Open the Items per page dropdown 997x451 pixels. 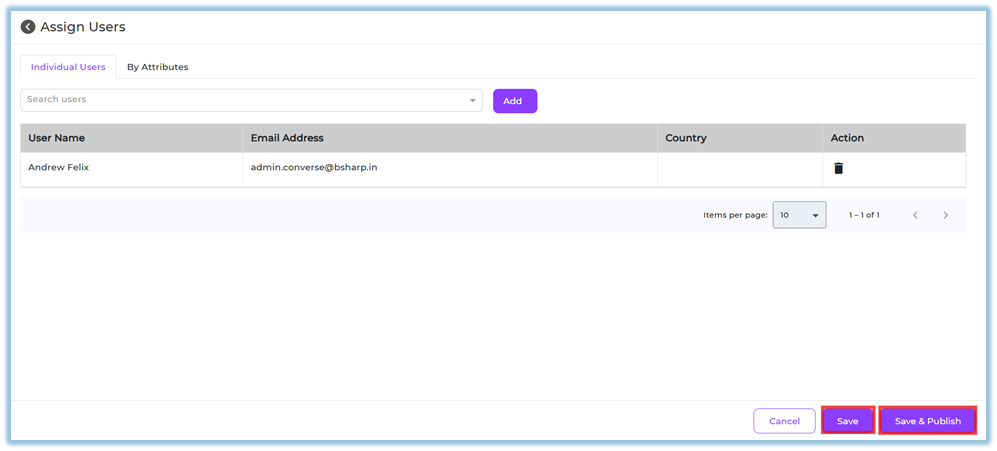pyautogui.click(x=799, y=215)
